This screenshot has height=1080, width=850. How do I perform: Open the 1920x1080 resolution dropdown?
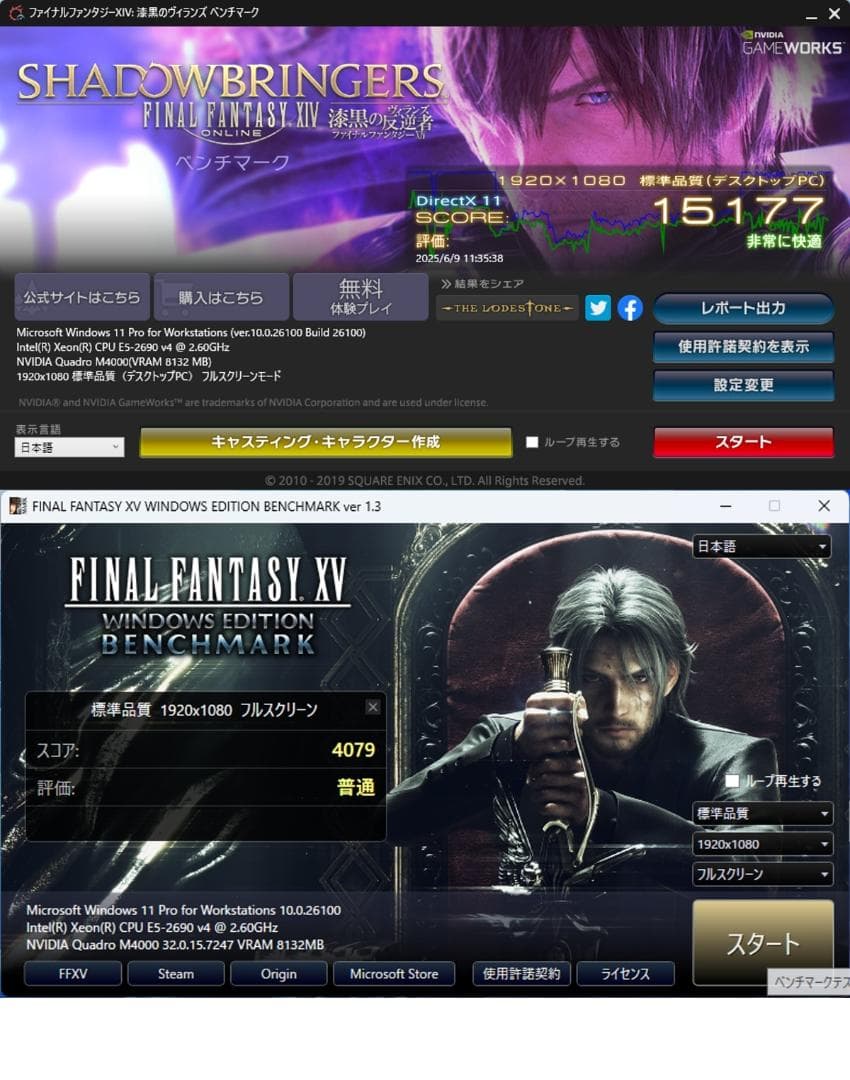763,844
